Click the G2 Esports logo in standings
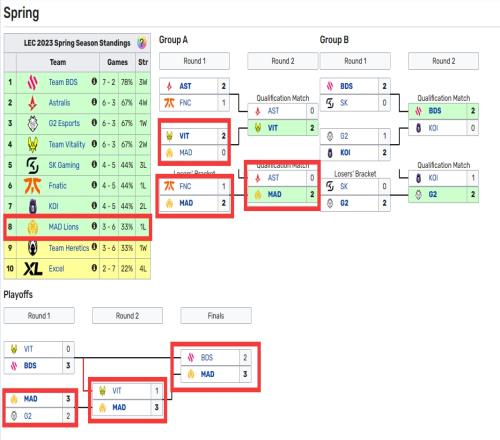Viewport: 500px width, 440px height. coord(32,124)
